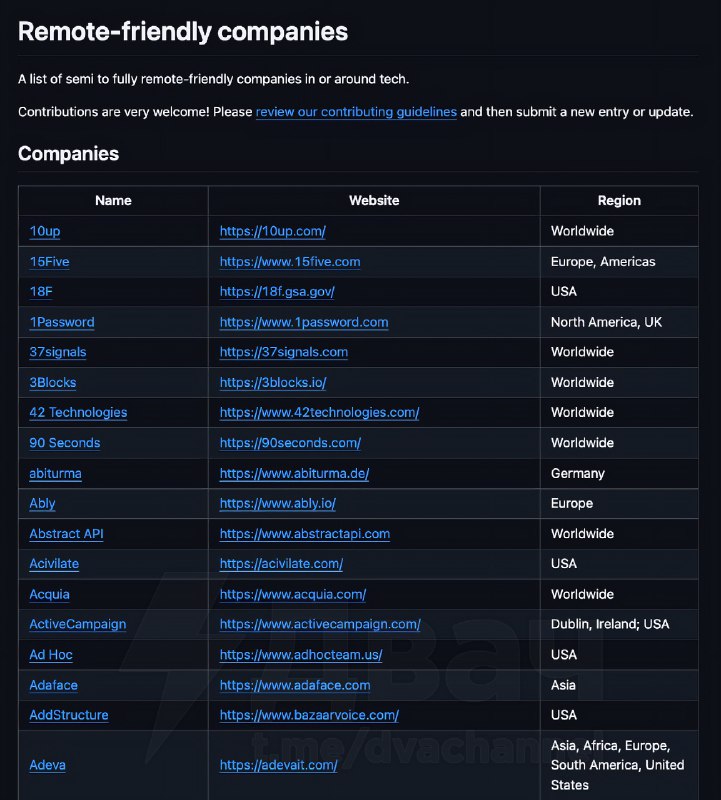Open the Acquia company name link
This screenshot has width=721, height=800.
49,594
